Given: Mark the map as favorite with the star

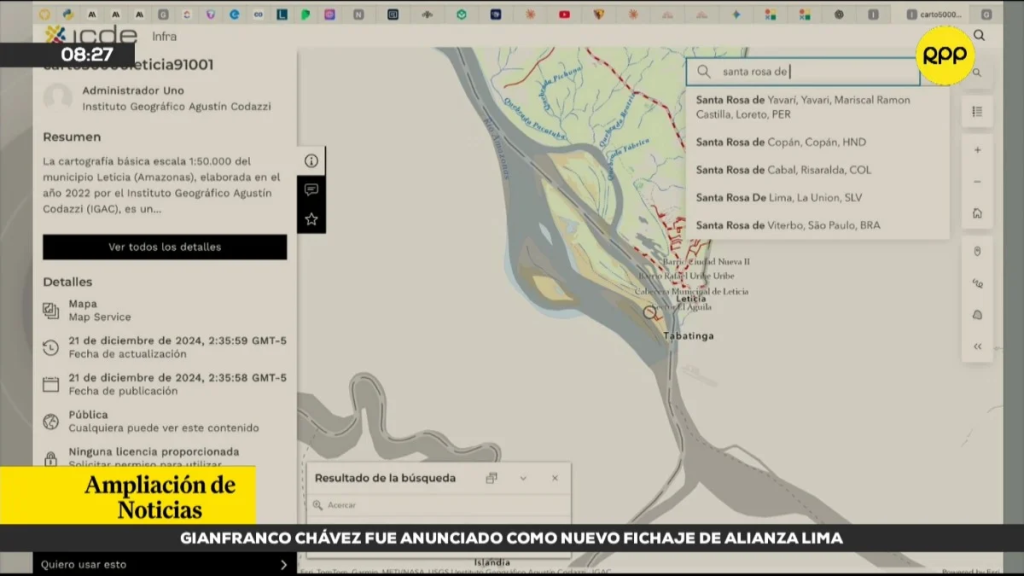Looking at the screenshot, I should pyautogui.click(x=311, y=219).
